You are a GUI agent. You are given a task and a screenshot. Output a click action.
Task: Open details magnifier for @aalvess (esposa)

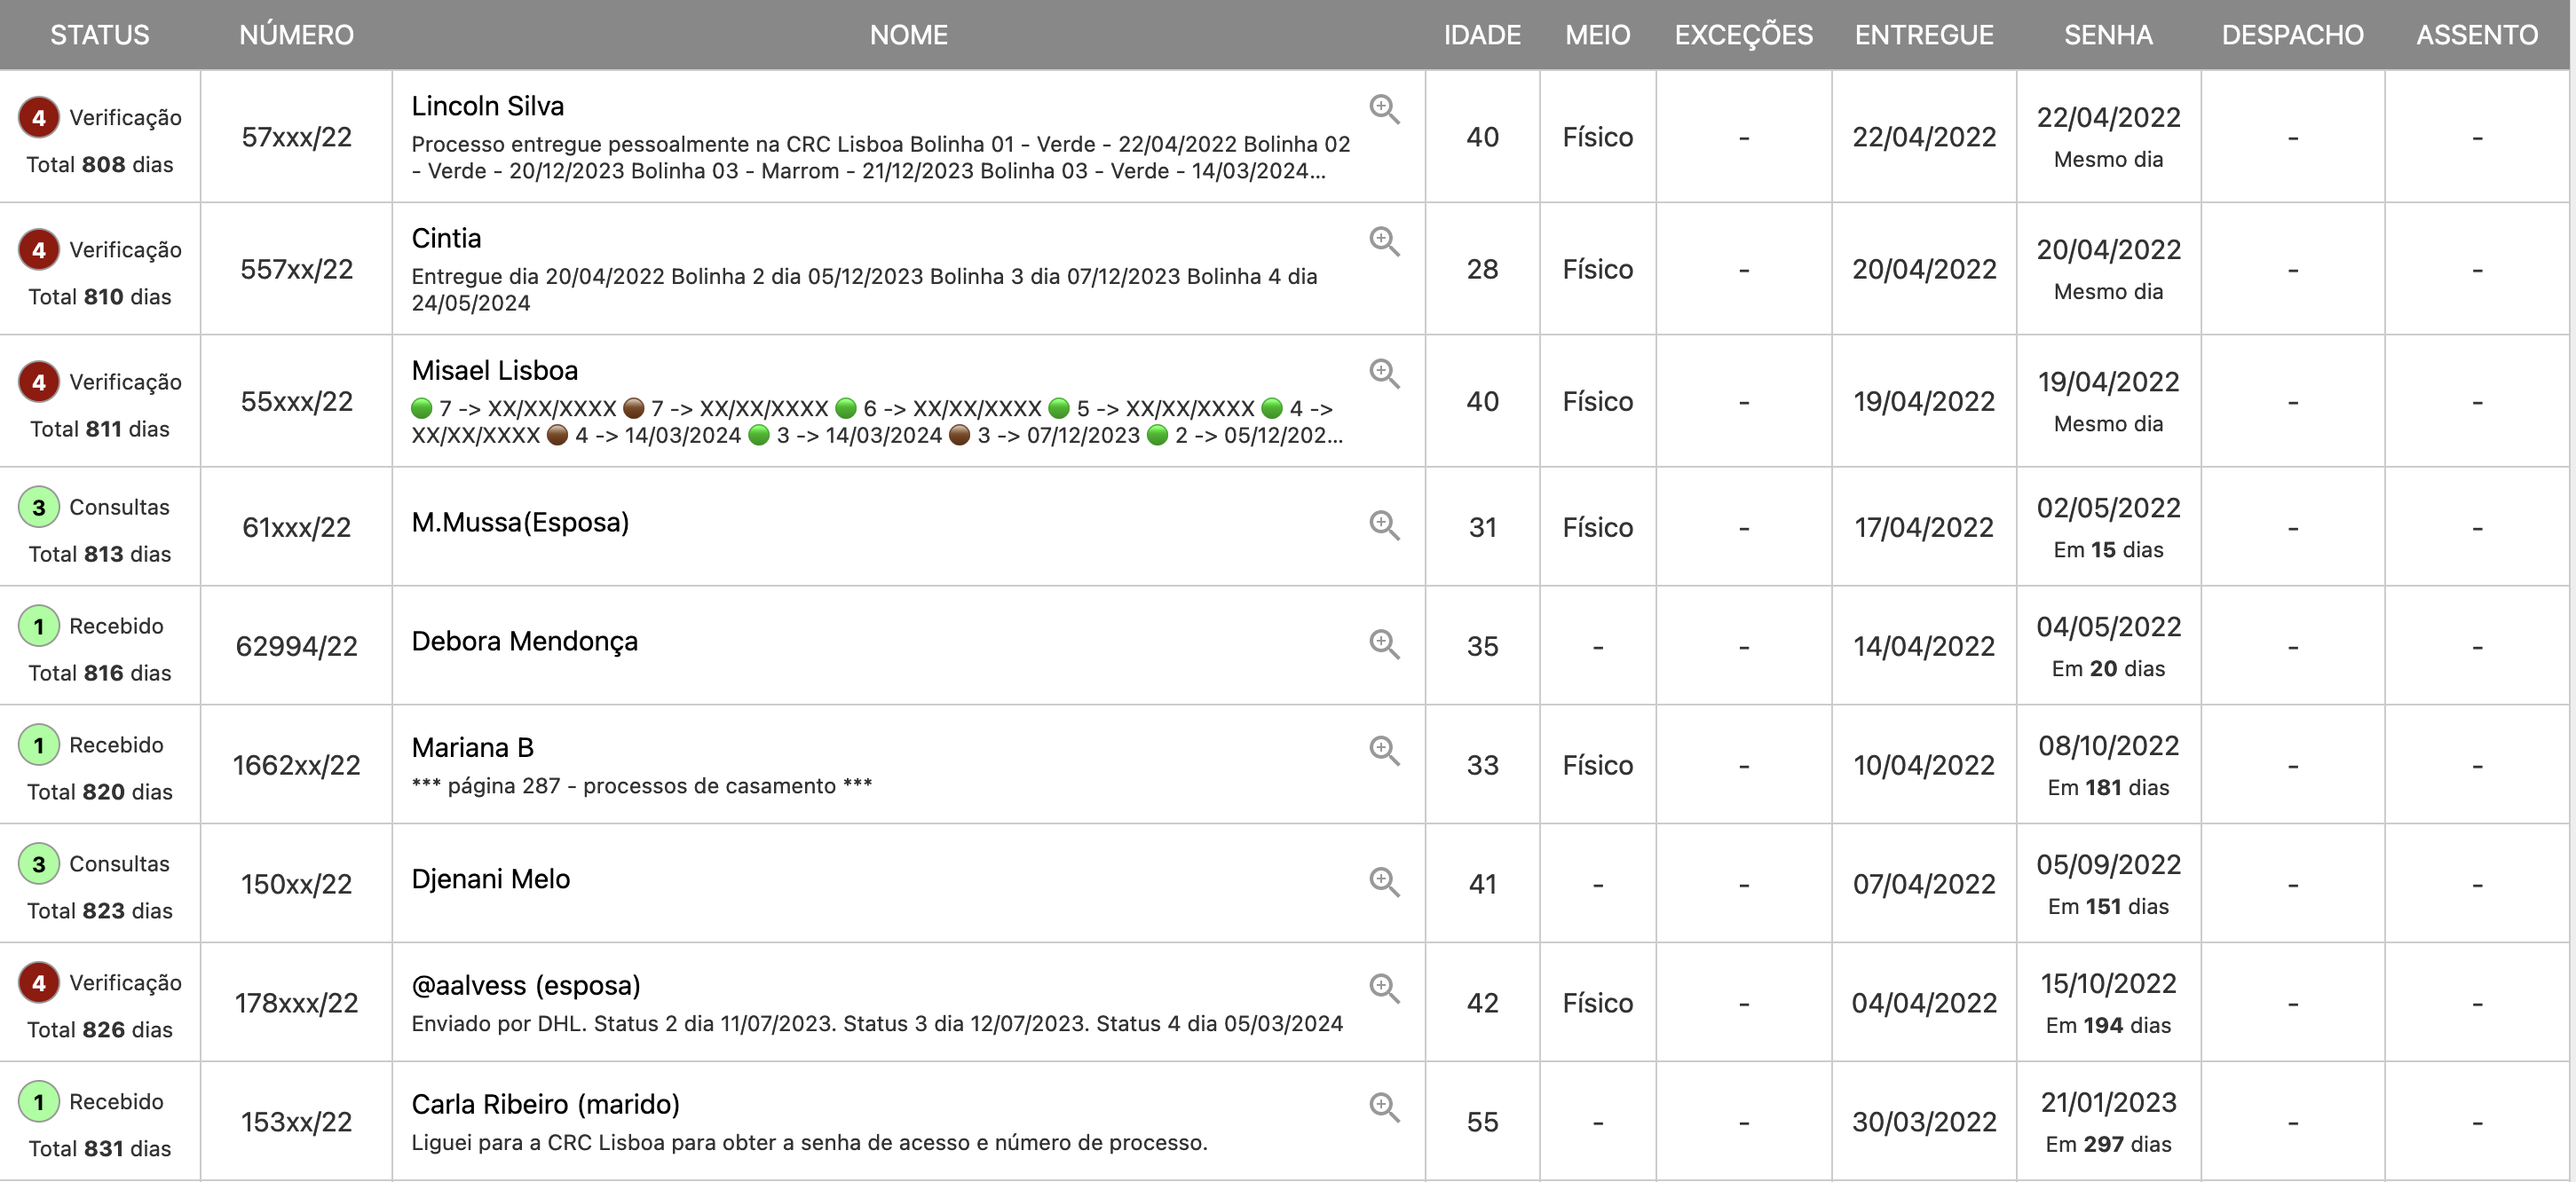pyautogui.click(x=1384, y=989)
